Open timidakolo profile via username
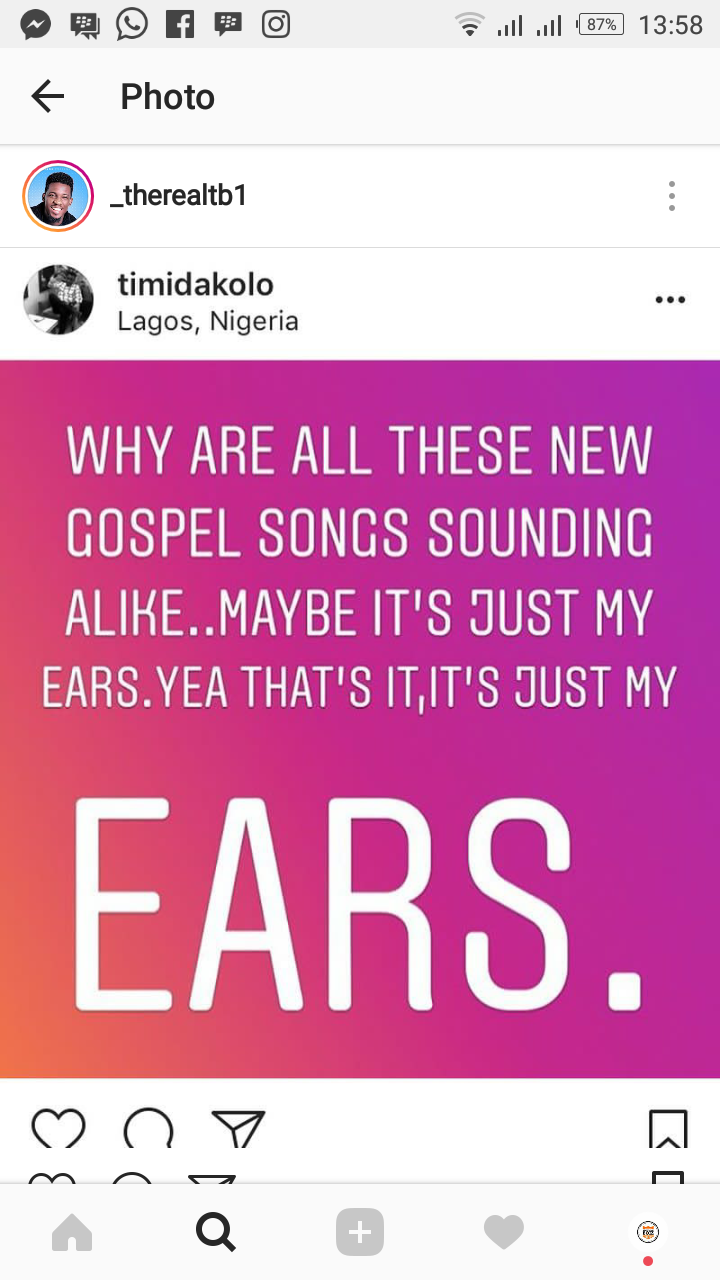This screenshot has height=1280, width=720. [x=195, y=285]
